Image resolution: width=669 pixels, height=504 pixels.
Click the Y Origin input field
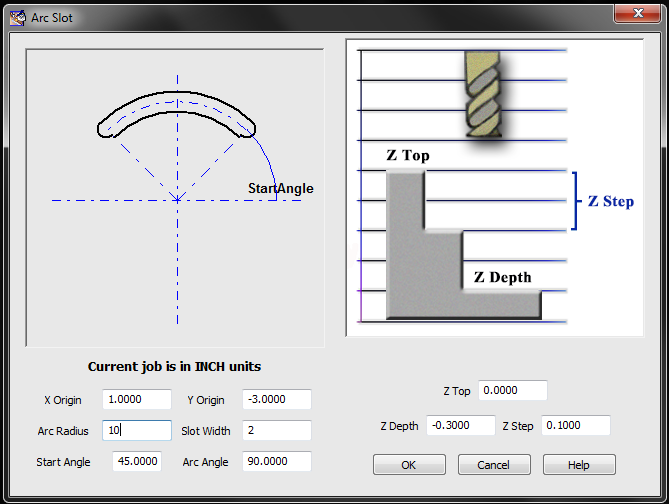click(x=277, y=399)
